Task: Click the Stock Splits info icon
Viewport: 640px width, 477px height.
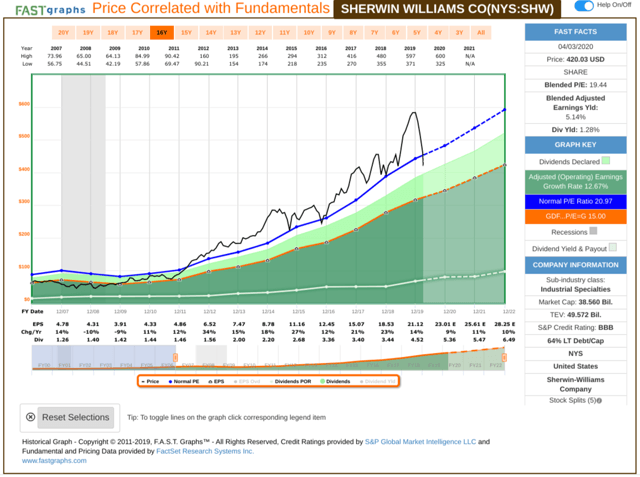Action: [599, 401]
